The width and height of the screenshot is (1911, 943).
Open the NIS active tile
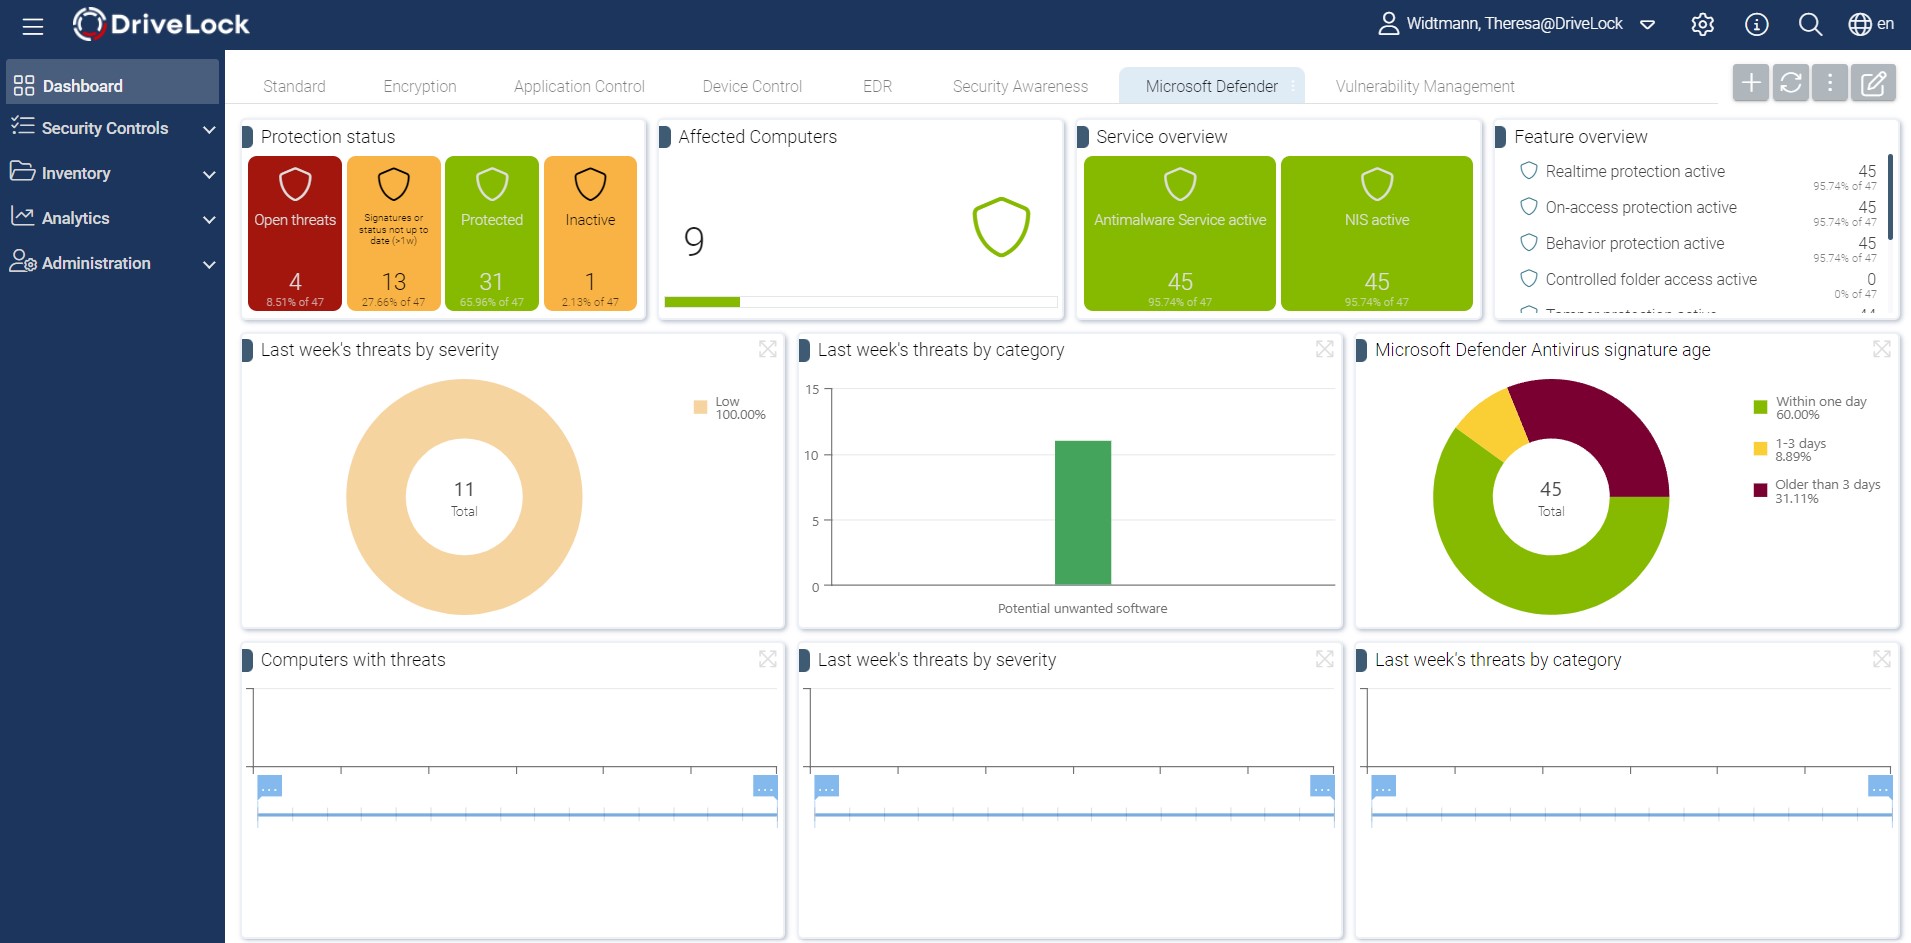tap(1377, 233)
